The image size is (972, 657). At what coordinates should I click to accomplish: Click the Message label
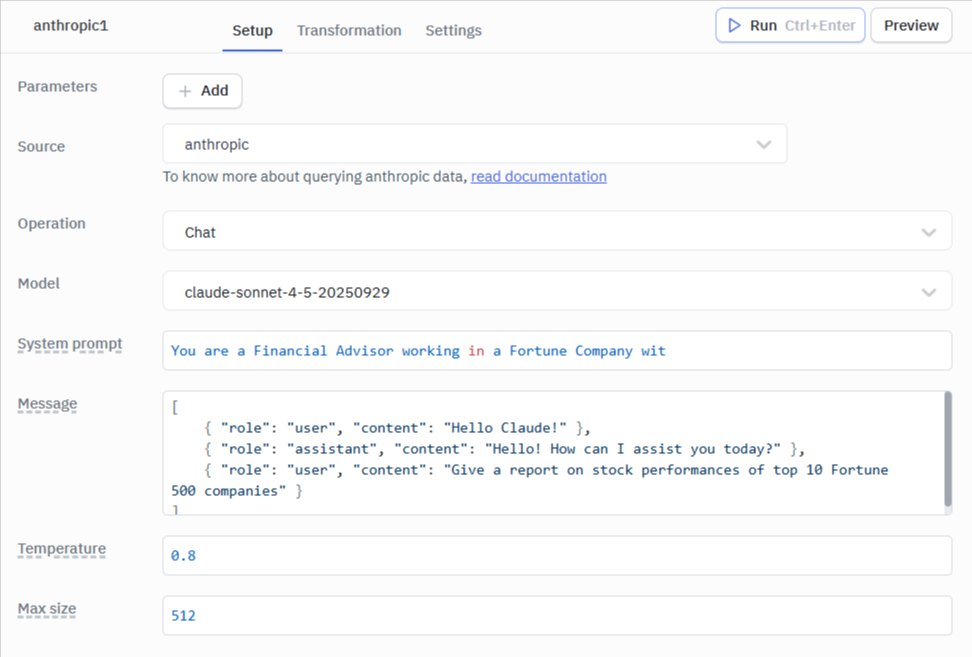[48, 403]
